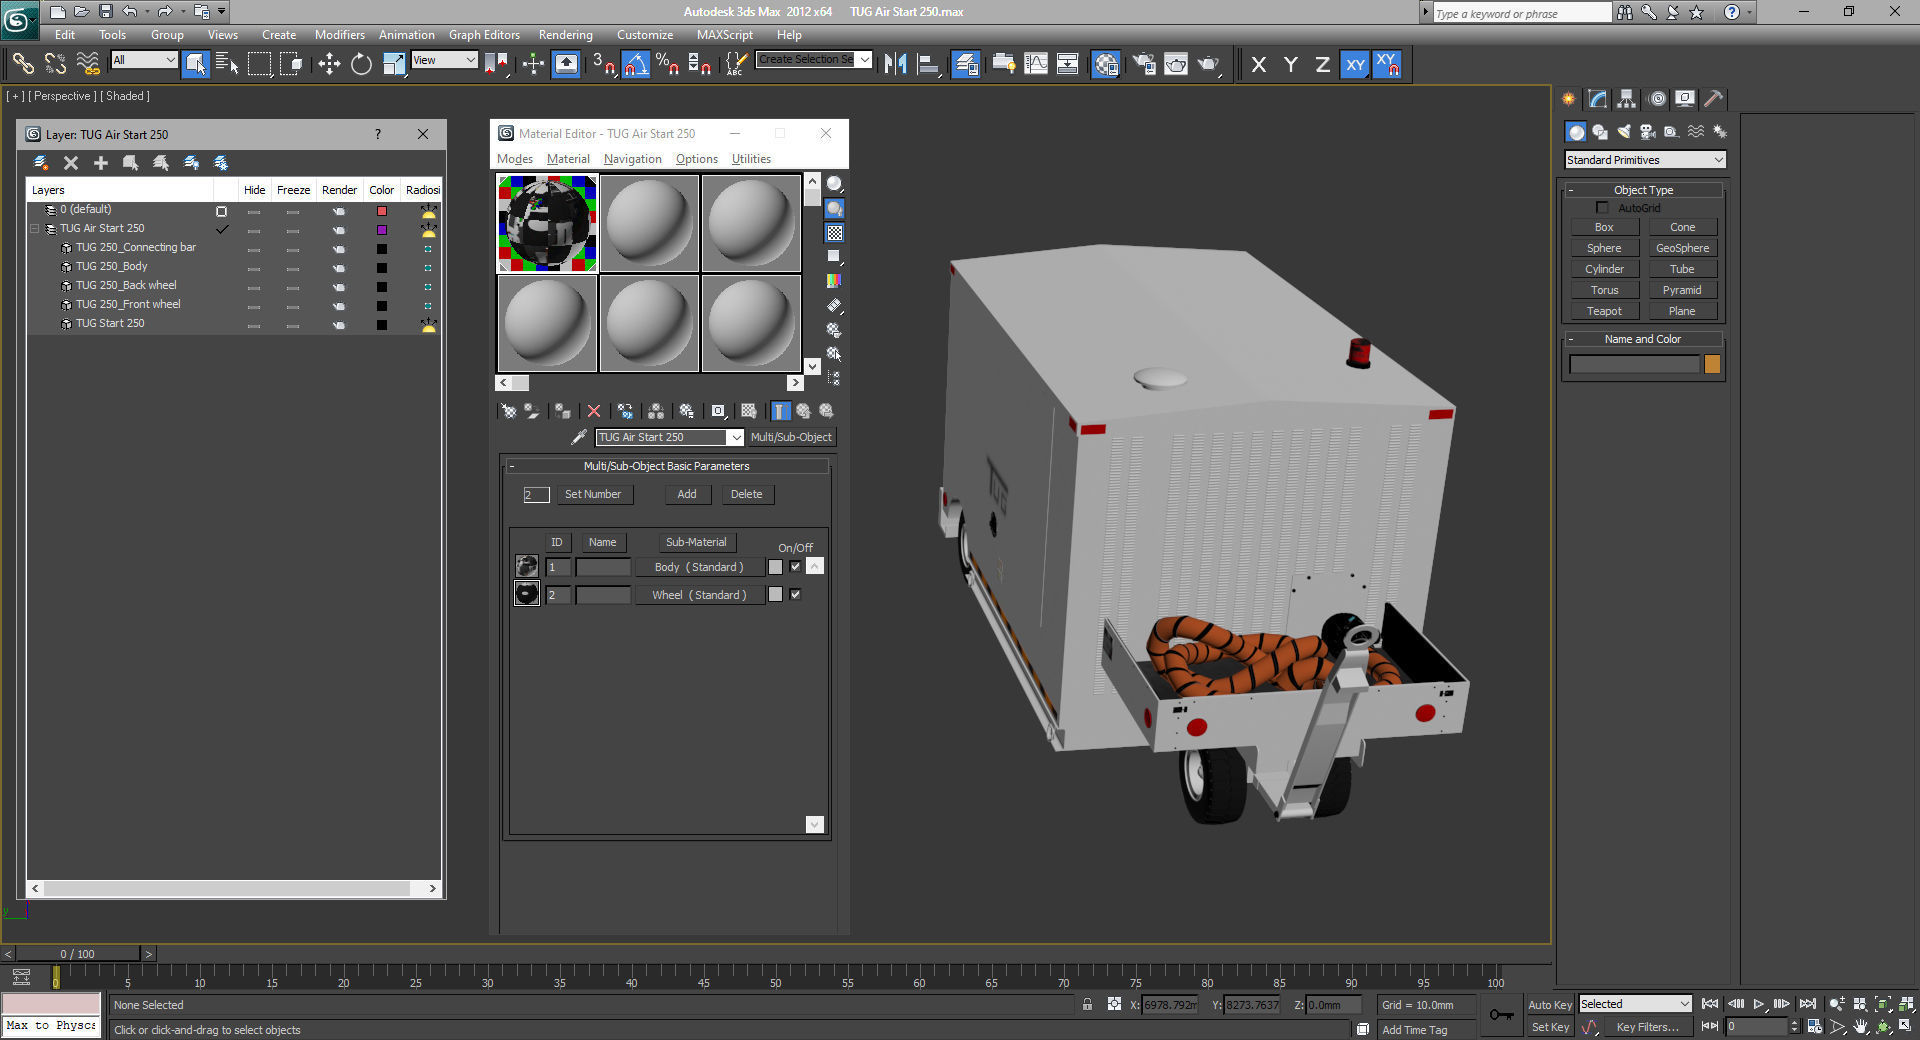This screenshot has height=1040, width=1920.
Task: Restrict to X axis
Action: pyautogui.click(x=1259, y=64)
